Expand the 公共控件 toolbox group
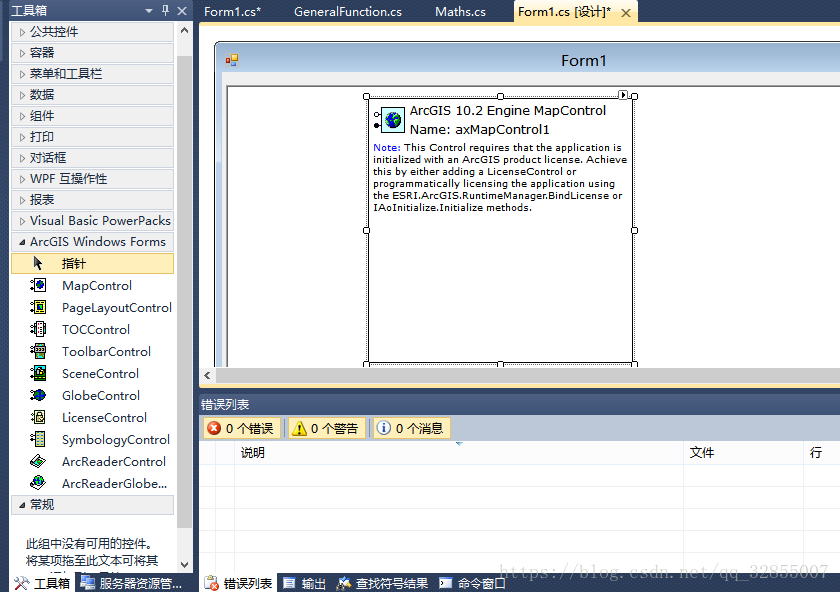This screenshot has height=592, width=840. 92,32
